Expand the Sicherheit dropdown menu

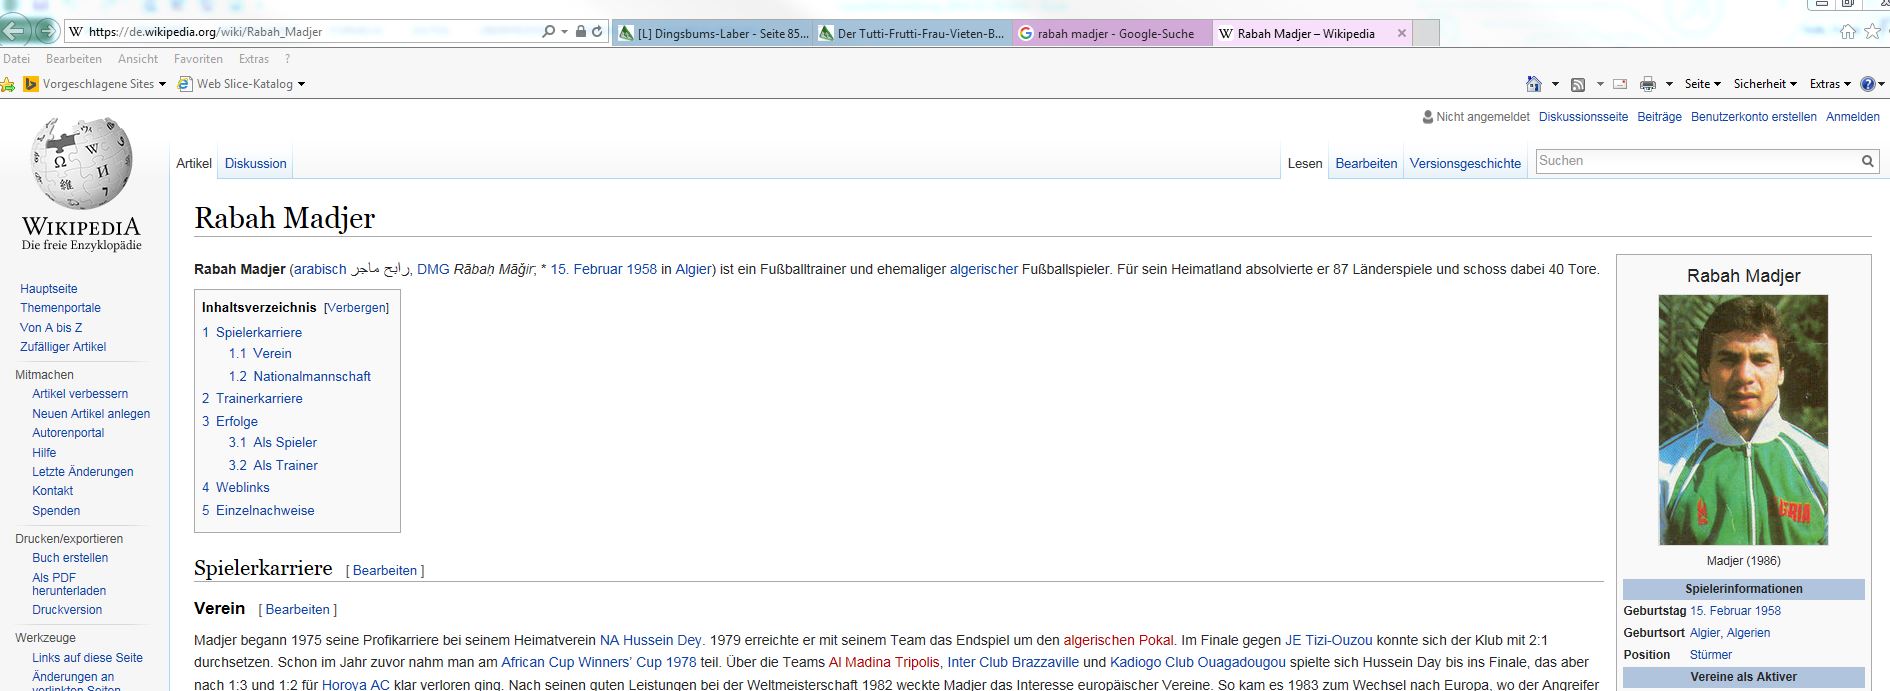coord(1765,84)
